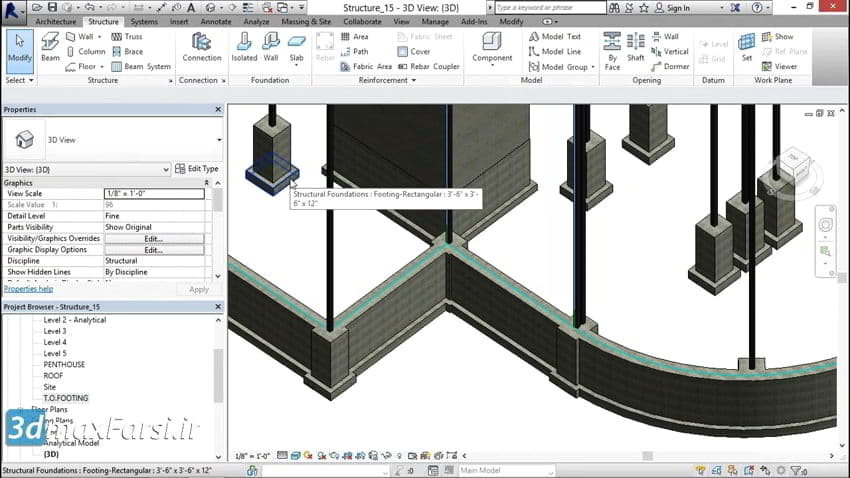850x478 pixels.
Task: Activate the Brace tool
Action: coord(127,51)
